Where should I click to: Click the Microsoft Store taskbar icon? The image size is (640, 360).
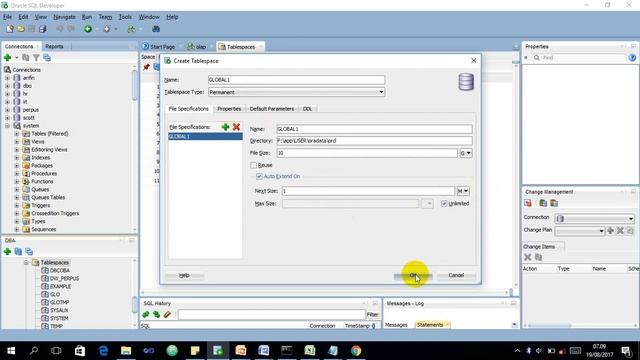tap(80, 351)
